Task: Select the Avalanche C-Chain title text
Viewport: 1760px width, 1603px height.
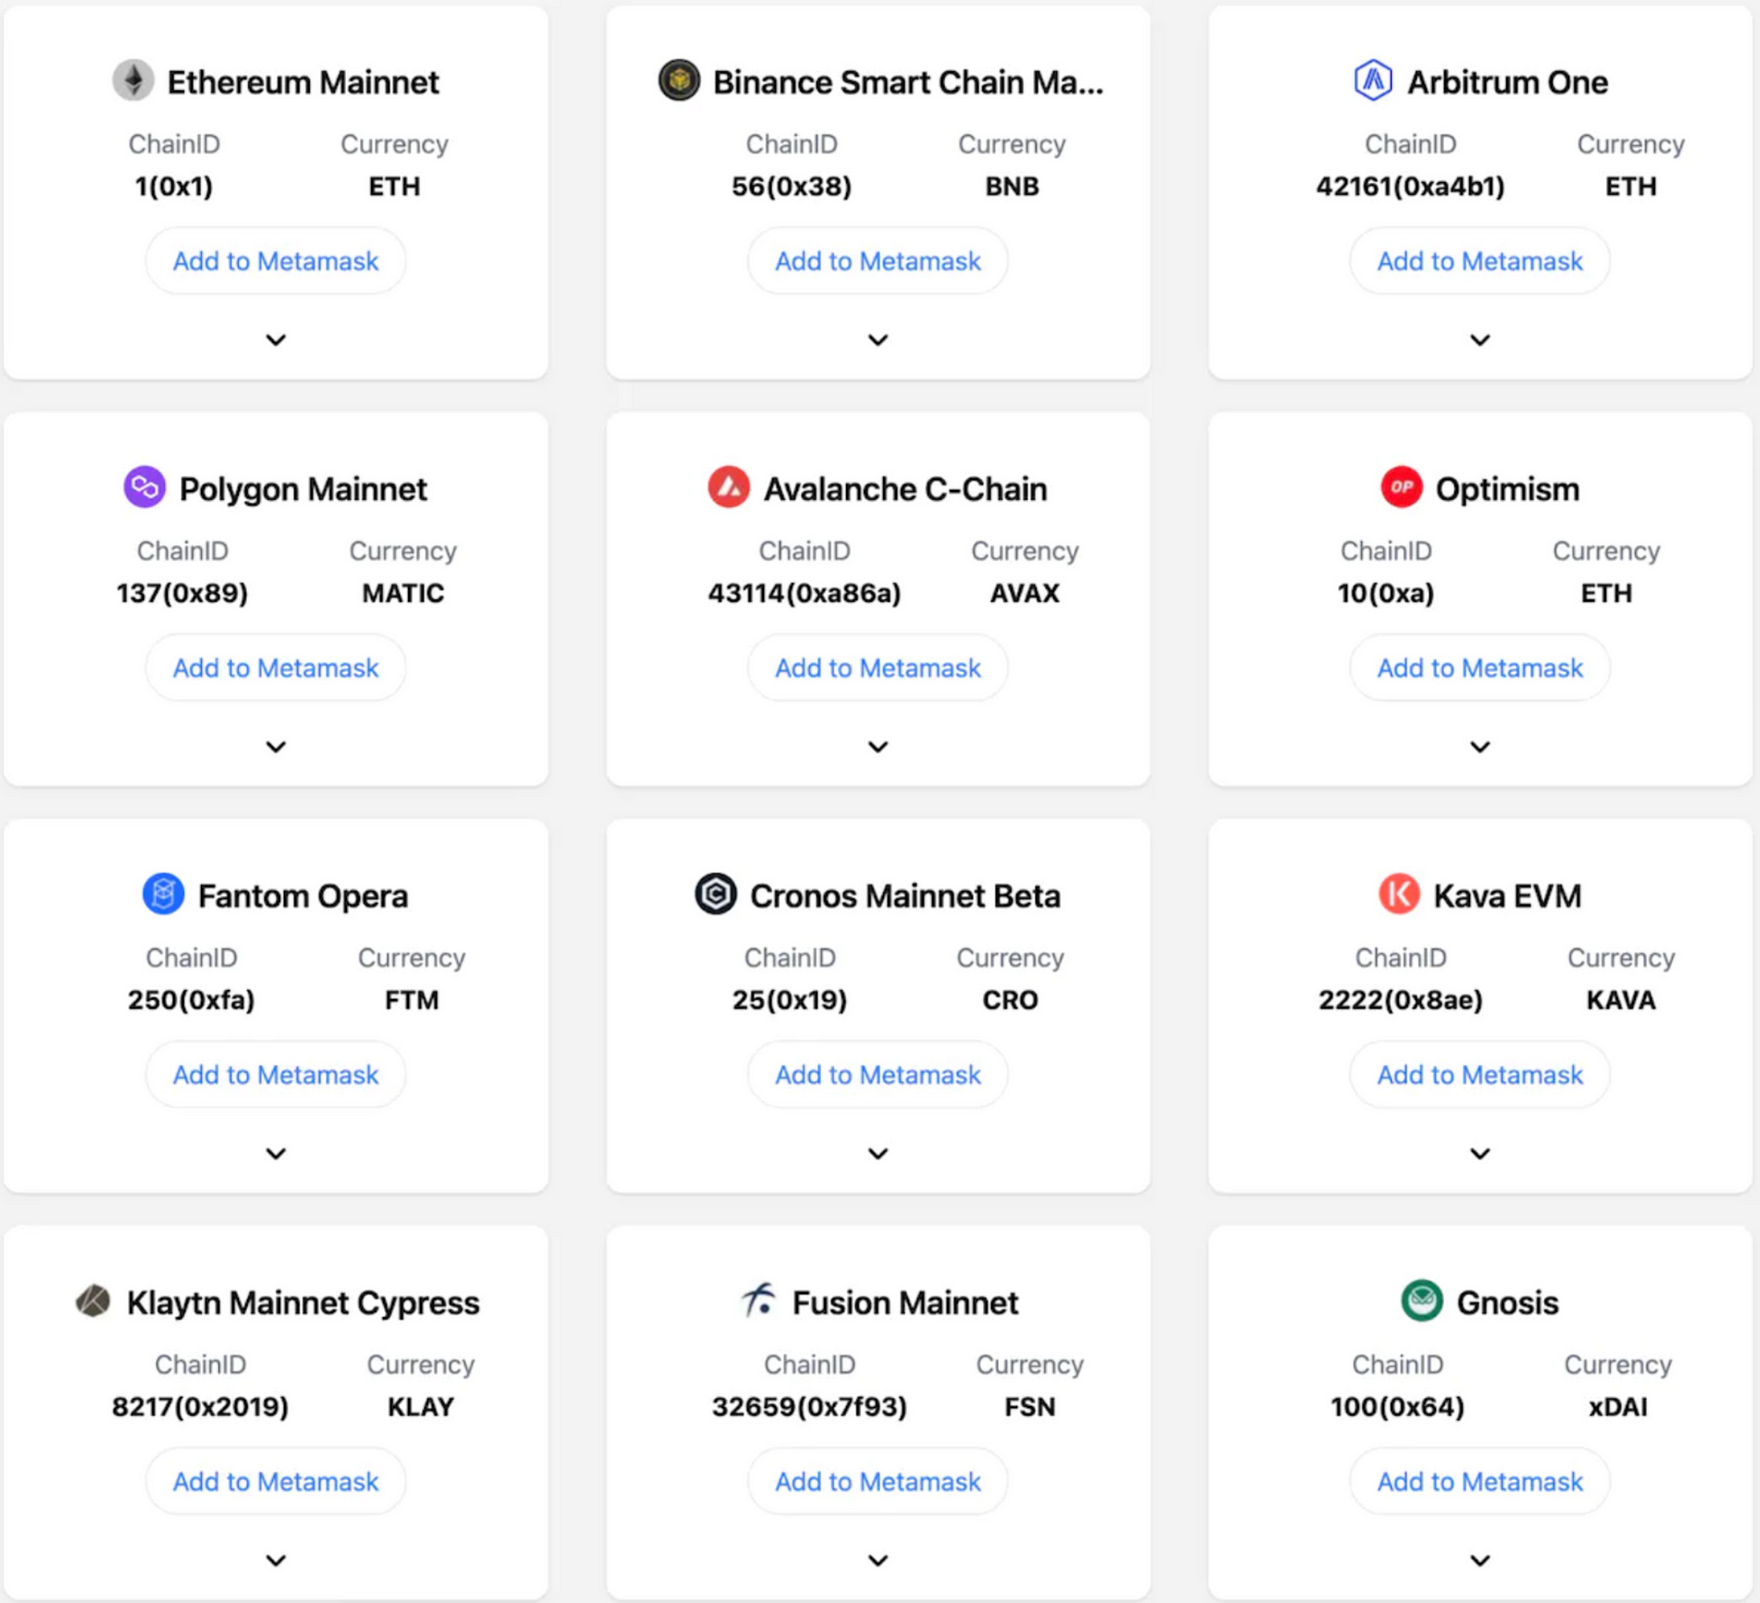Action: pos(906,489)
